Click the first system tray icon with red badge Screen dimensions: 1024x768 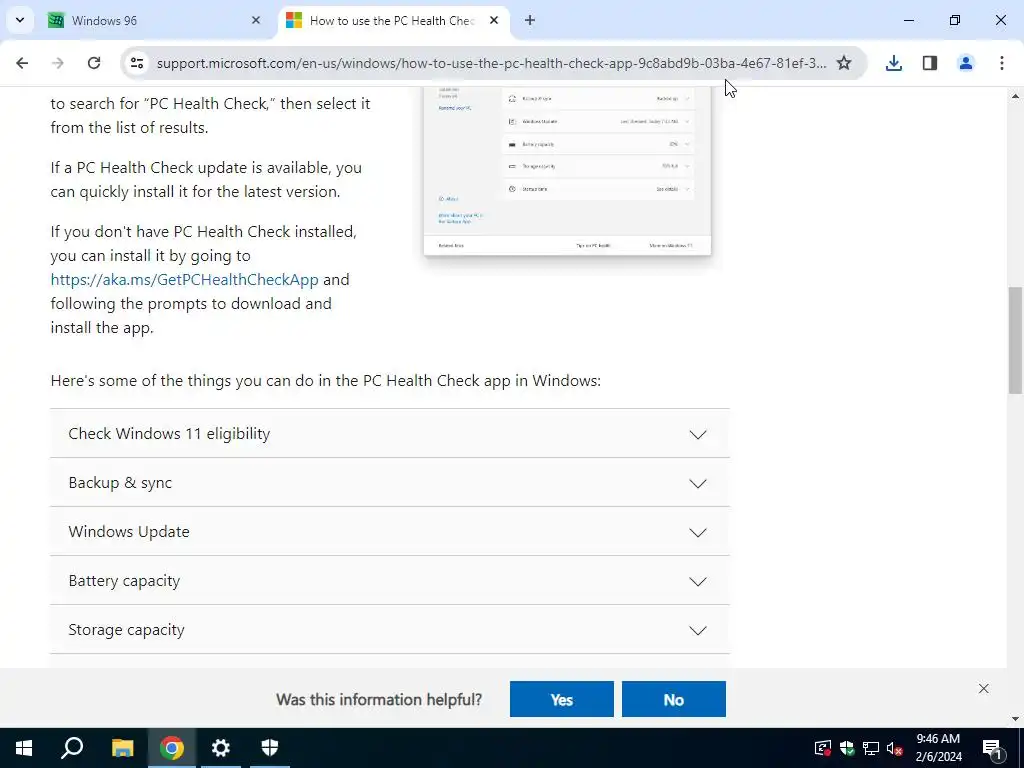823,748
